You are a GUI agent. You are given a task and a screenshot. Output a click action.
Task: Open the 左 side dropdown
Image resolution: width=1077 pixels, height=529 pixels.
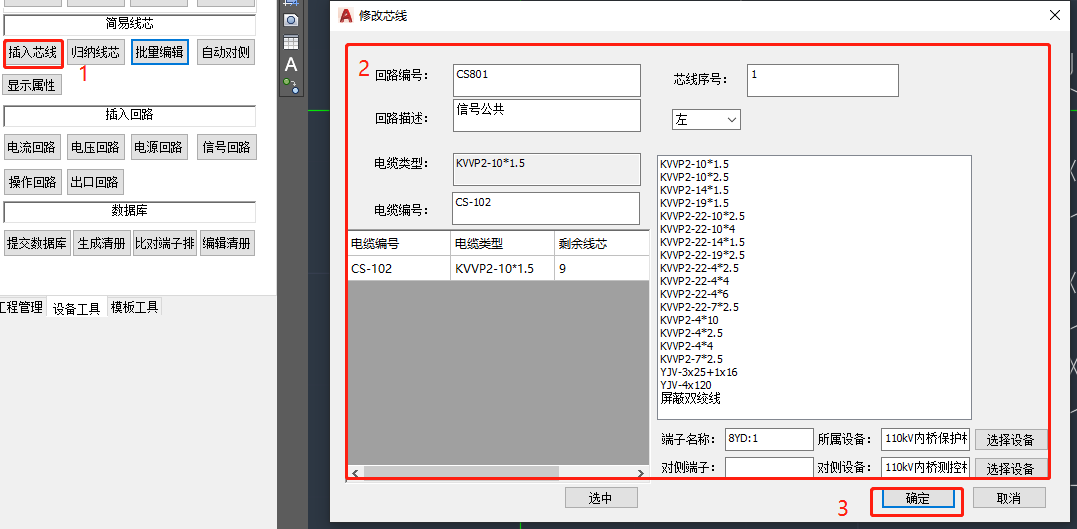pos(706,120)
